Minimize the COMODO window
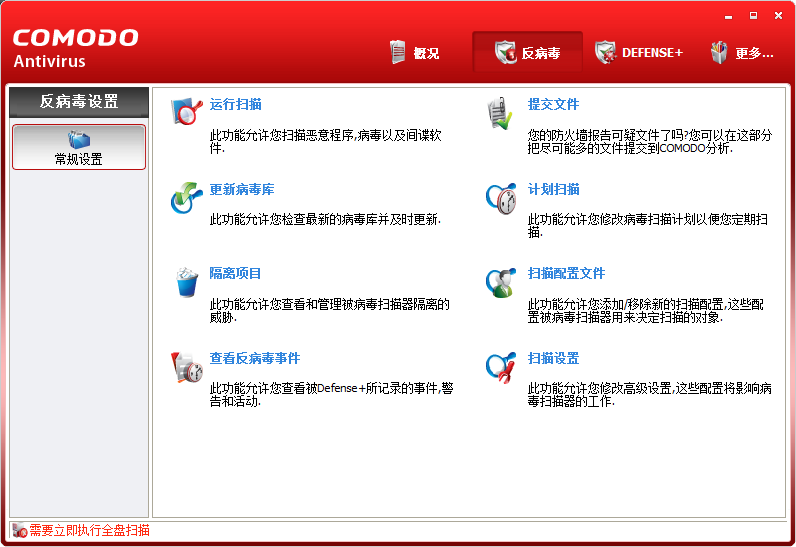Viewport: 796px width, 547px height. [728, 16]
